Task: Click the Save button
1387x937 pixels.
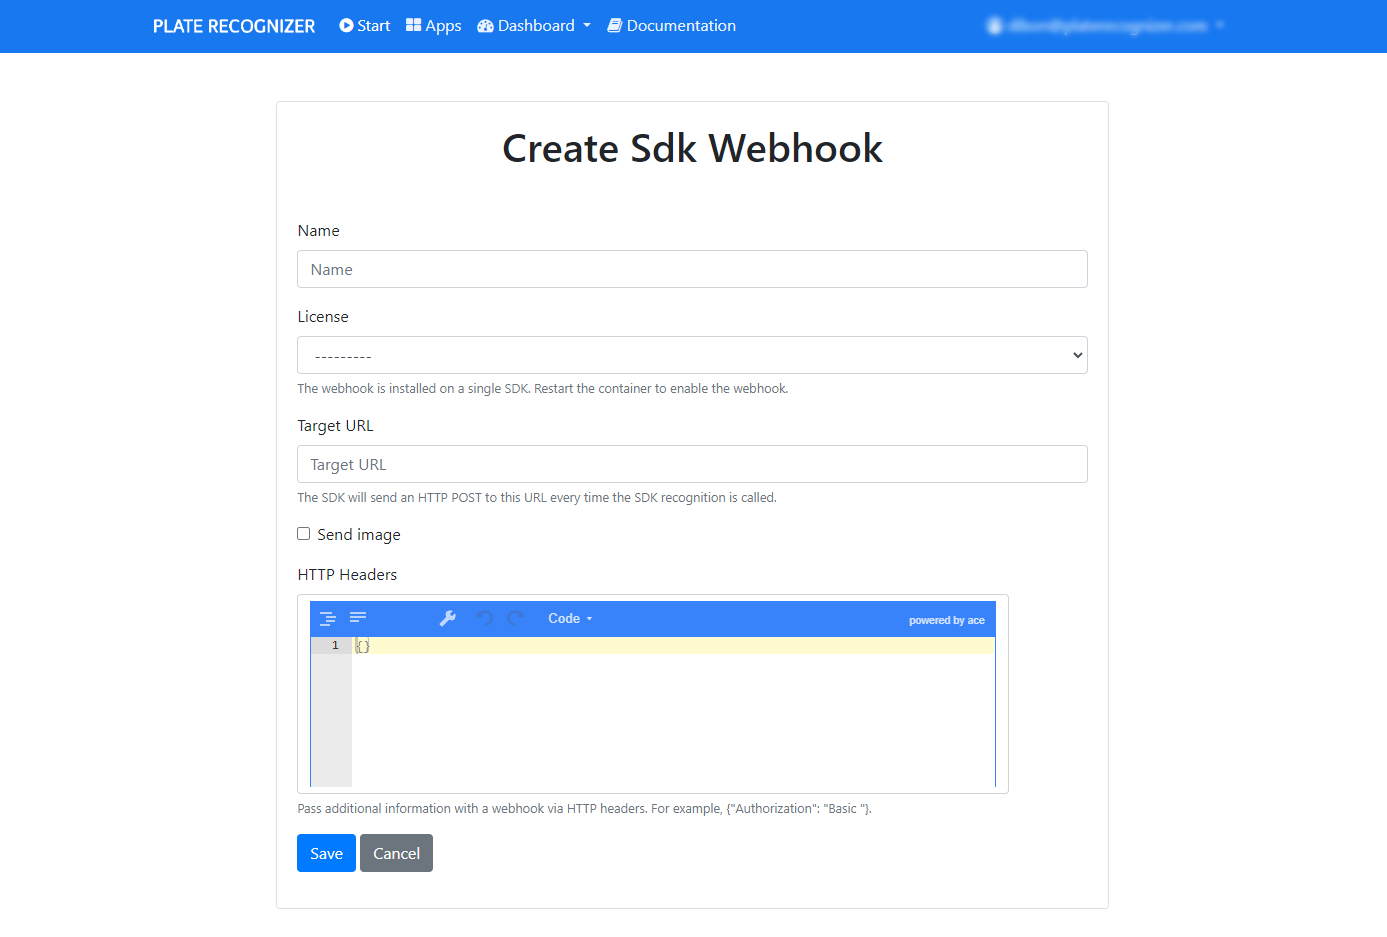Action: [x=326, y=853]
